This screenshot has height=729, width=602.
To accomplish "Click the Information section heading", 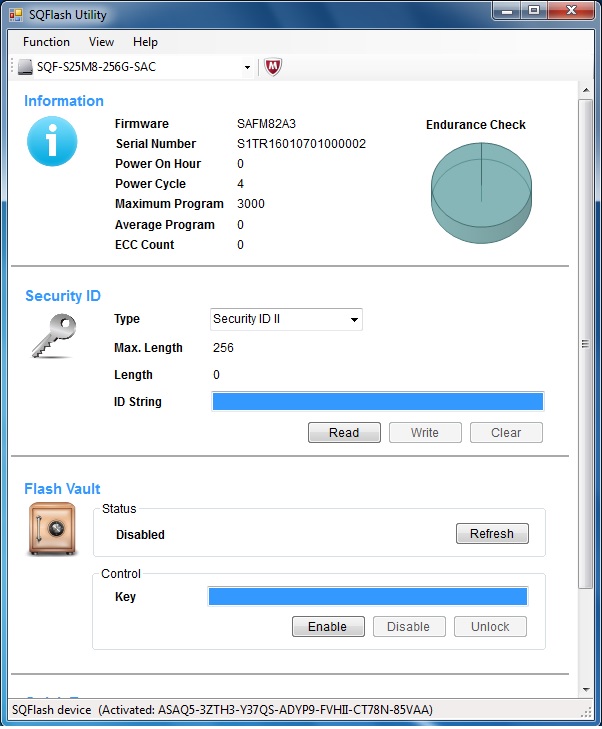I will point(64,101).
